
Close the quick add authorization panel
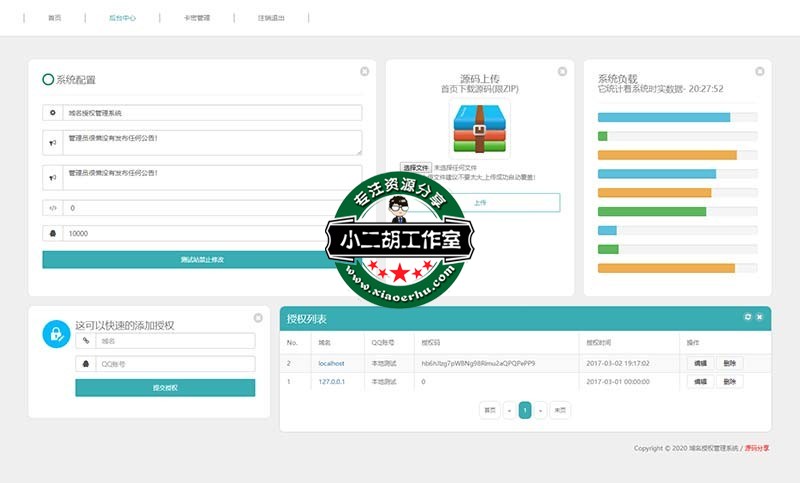(259, 317)
